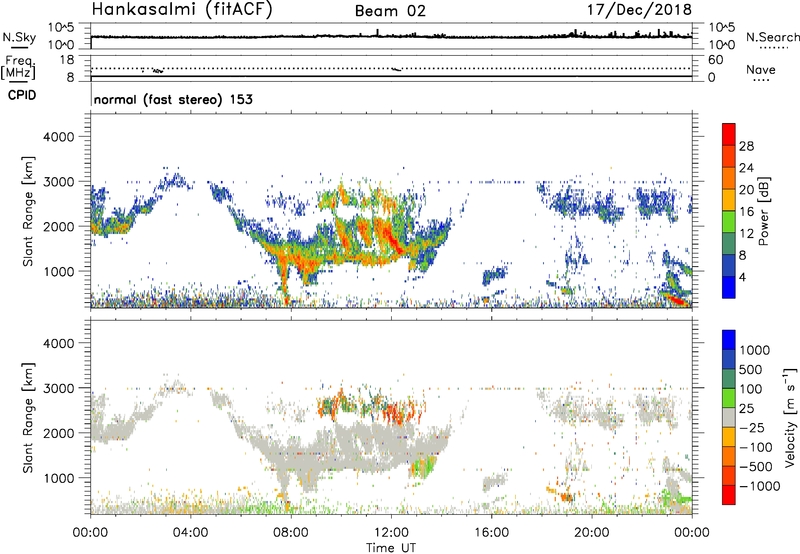Click the Nave legend label

click(761, 69)
